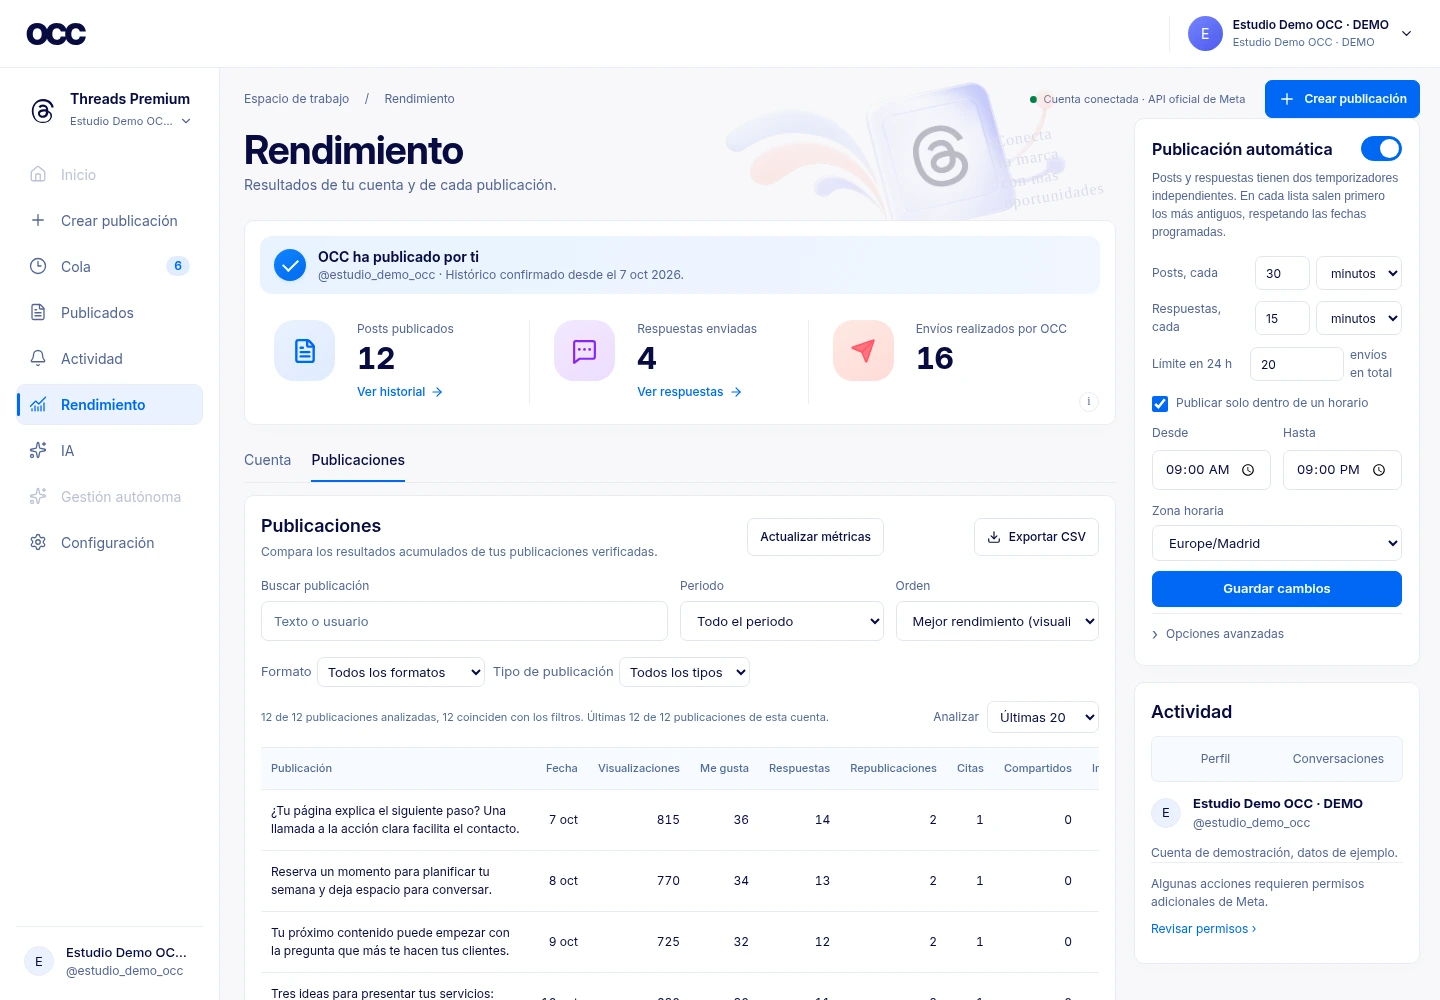Click the Hasta time clock icon
1440x1000 pixels.
pos(1379,470)
